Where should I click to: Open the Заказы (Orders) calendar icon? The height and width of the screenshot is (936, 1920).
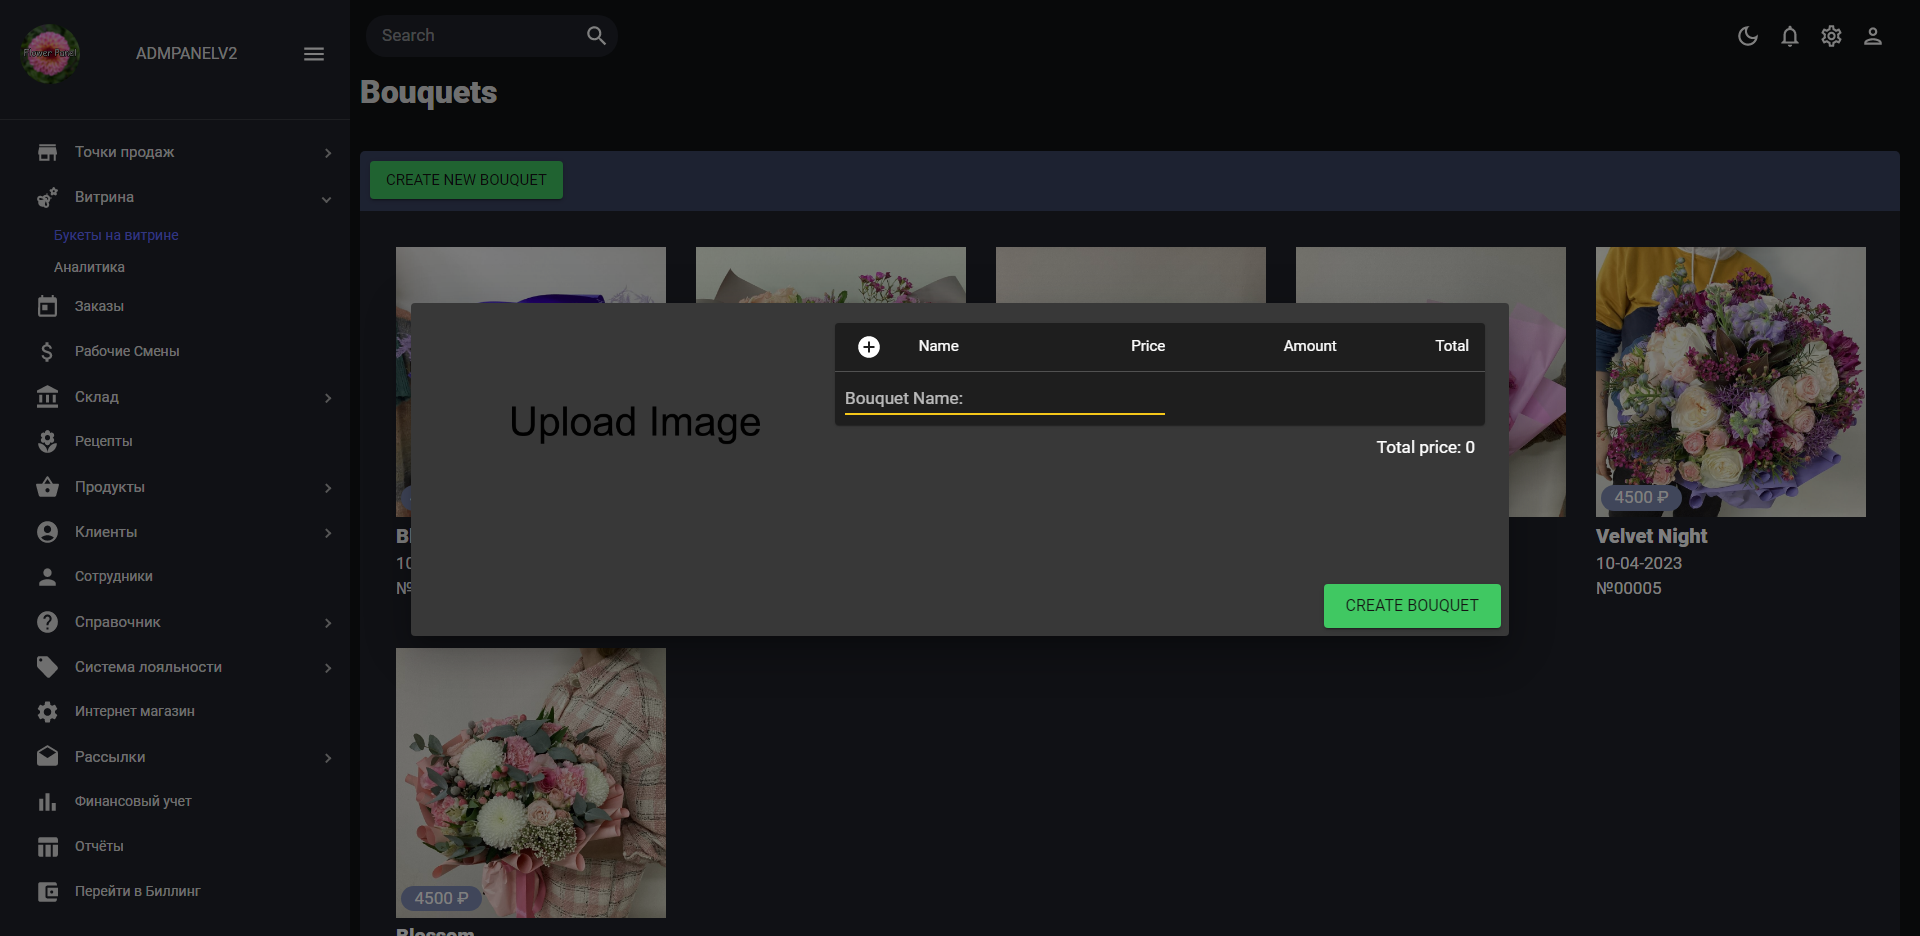pyautogui.click(x=47, y=306)
